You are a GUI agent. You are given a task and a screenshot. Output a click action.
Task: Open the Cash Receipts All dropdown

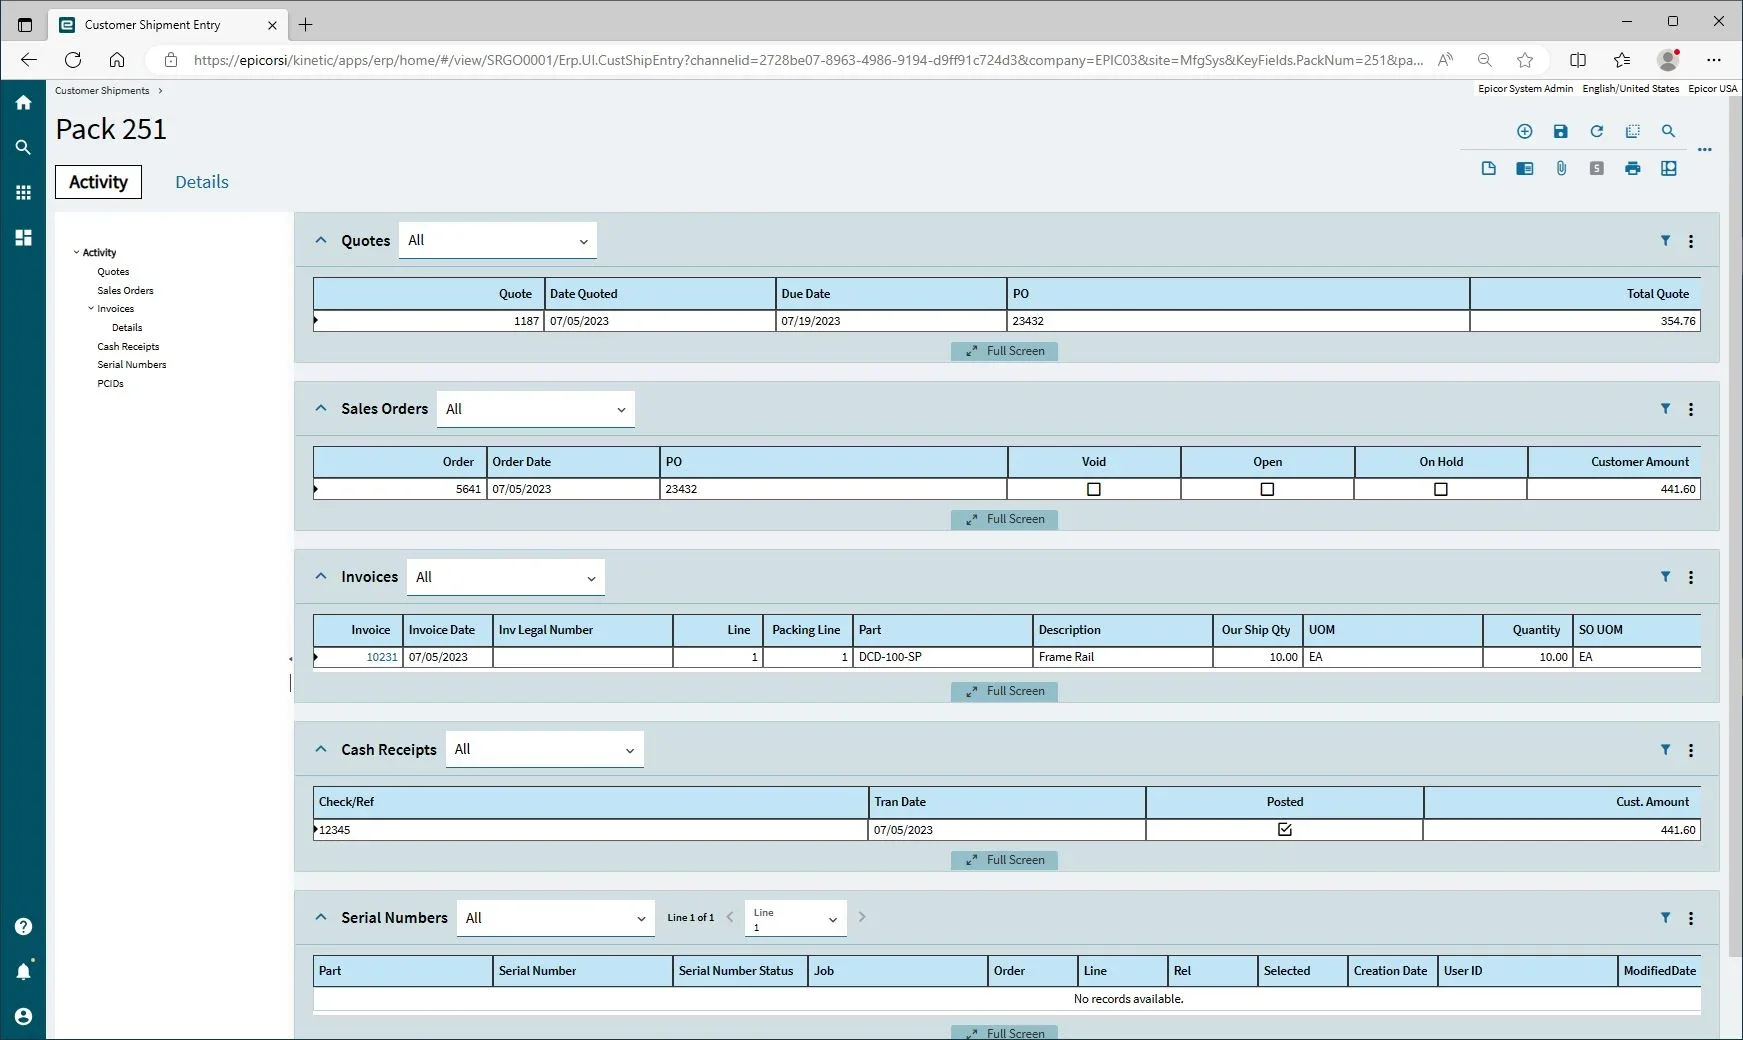pyautogui.click(x=544, y=750)
